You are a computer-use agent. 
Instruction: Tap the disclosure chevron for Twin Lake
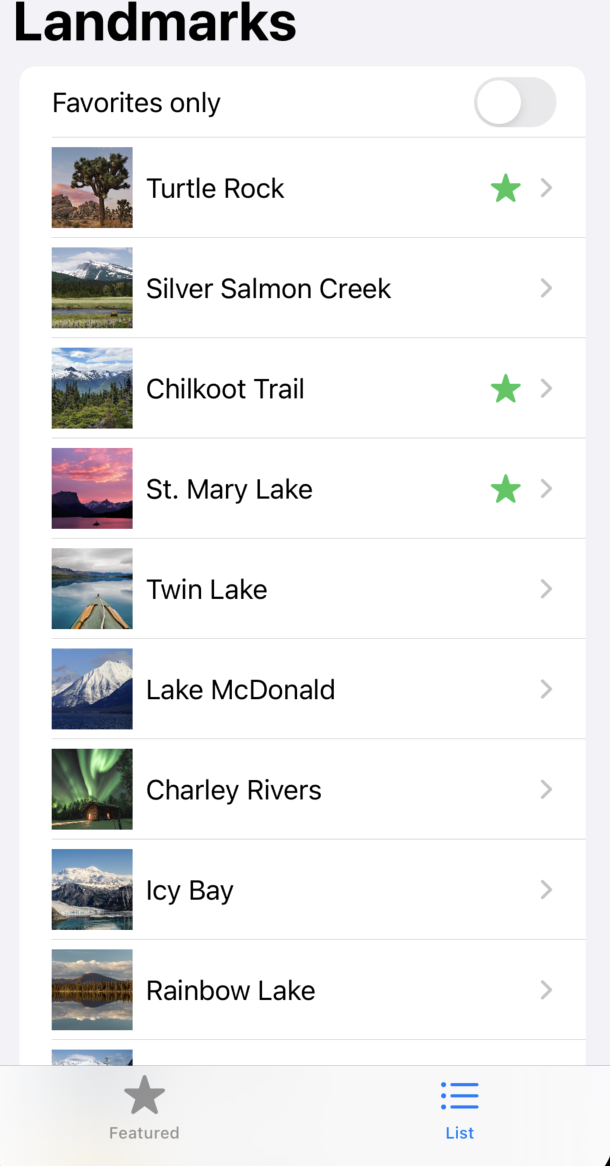coord(546,589)
